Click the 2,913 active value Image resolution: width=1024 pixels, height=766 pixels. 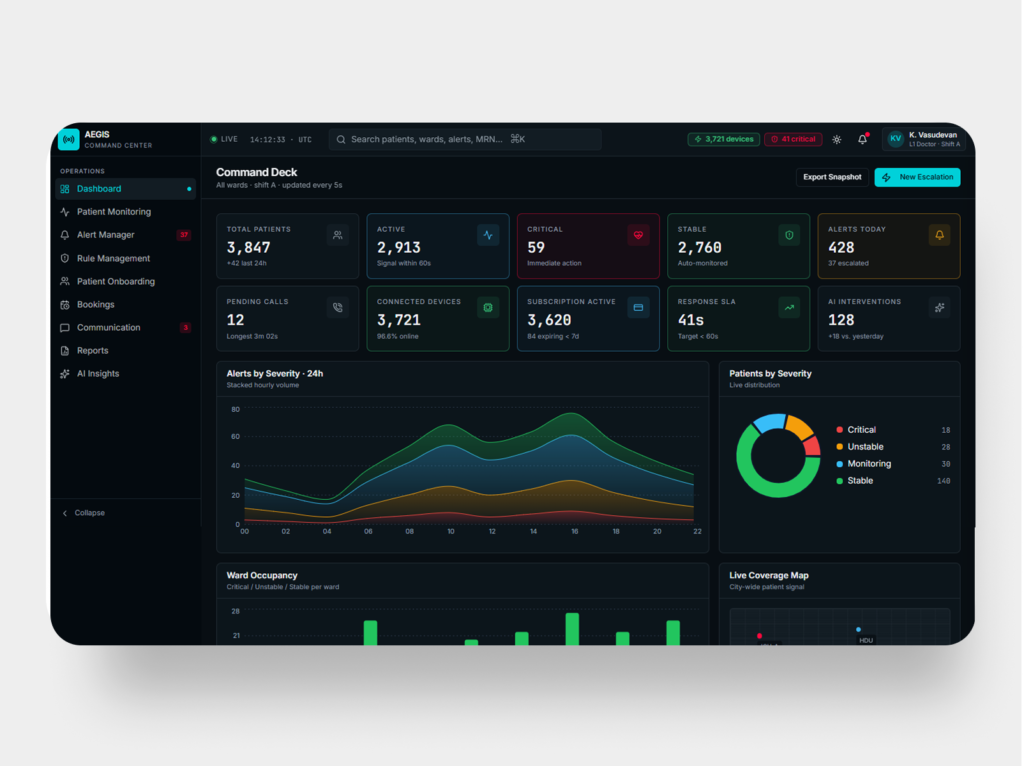coord(398,248)
